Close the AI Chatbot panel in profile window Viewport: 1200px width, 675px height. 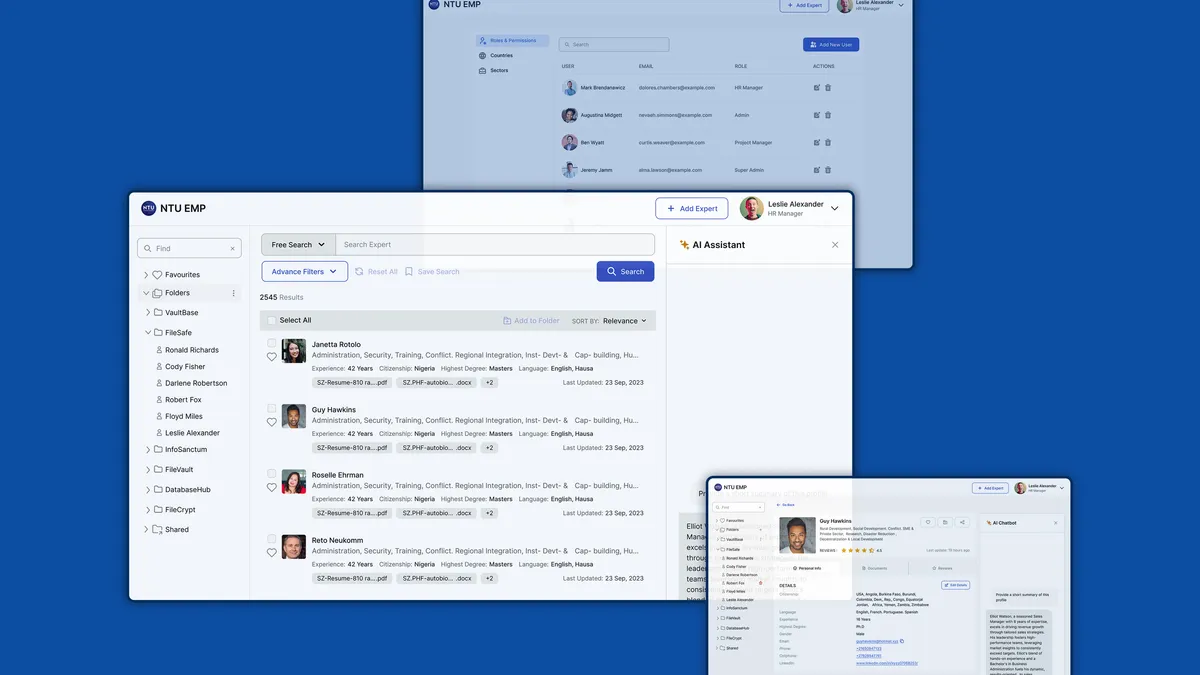[1055, 523]
